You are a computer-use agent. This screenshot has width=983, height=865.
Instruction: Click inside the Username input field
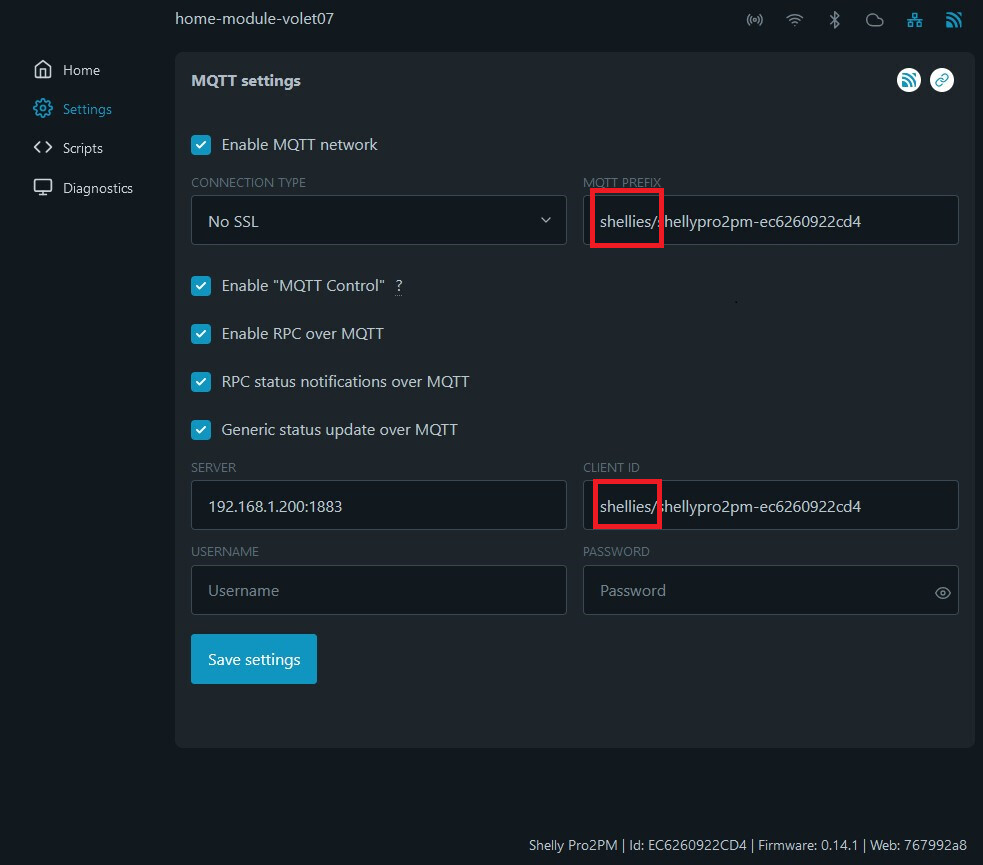pyautogui.click(x=378, y=590)
